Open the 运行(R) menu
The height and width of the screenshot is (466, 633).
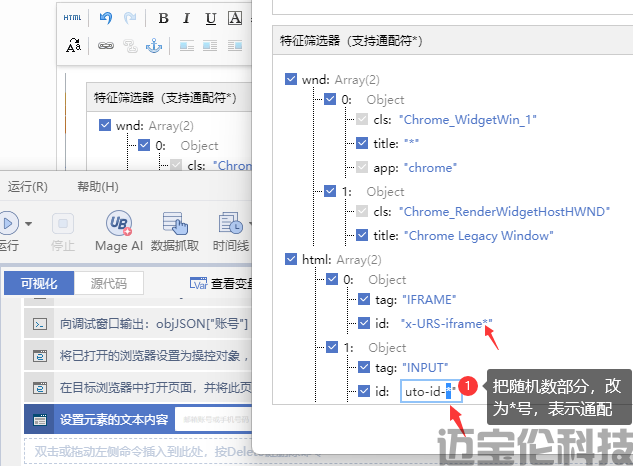[x=28, y=187]
